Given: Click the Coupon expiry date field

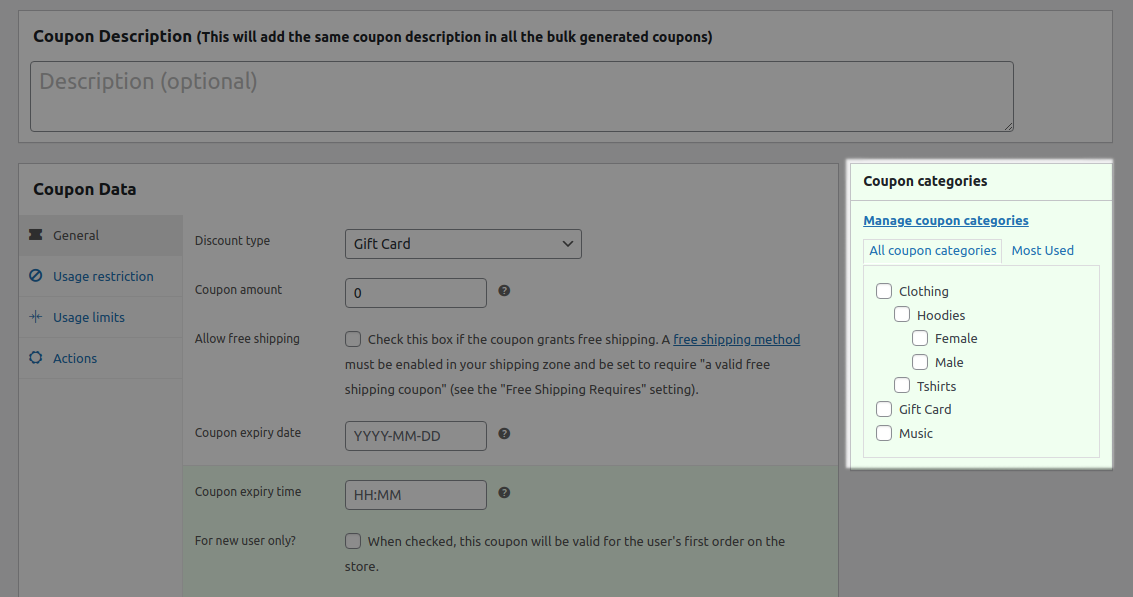Looking at the screenshot, I should point(415,435).
